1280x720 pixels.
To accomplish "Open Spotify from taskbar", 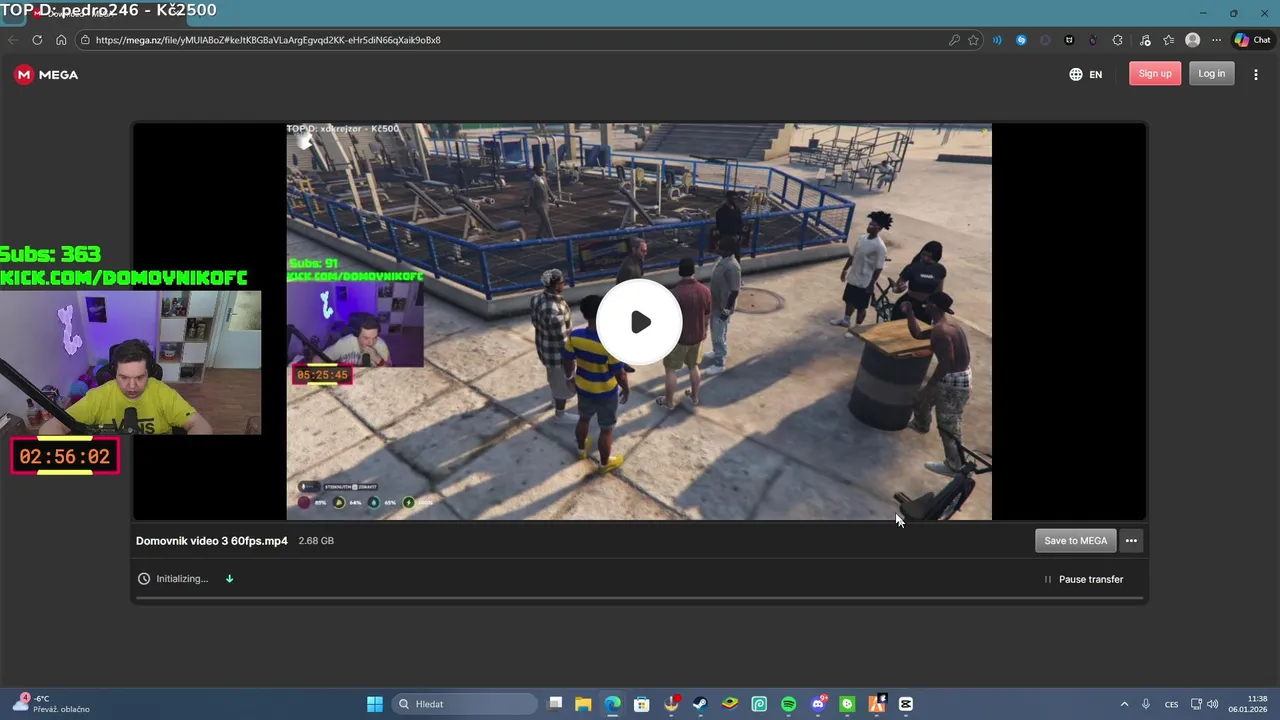I will [788, 704].
